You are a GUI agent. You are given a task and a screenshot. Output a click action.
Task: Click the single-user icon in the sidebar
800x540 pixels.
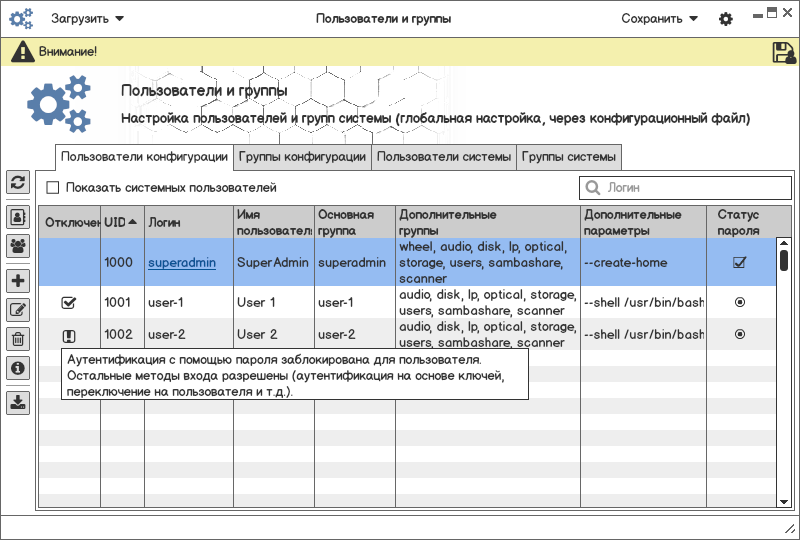click(x=18, y=216)
